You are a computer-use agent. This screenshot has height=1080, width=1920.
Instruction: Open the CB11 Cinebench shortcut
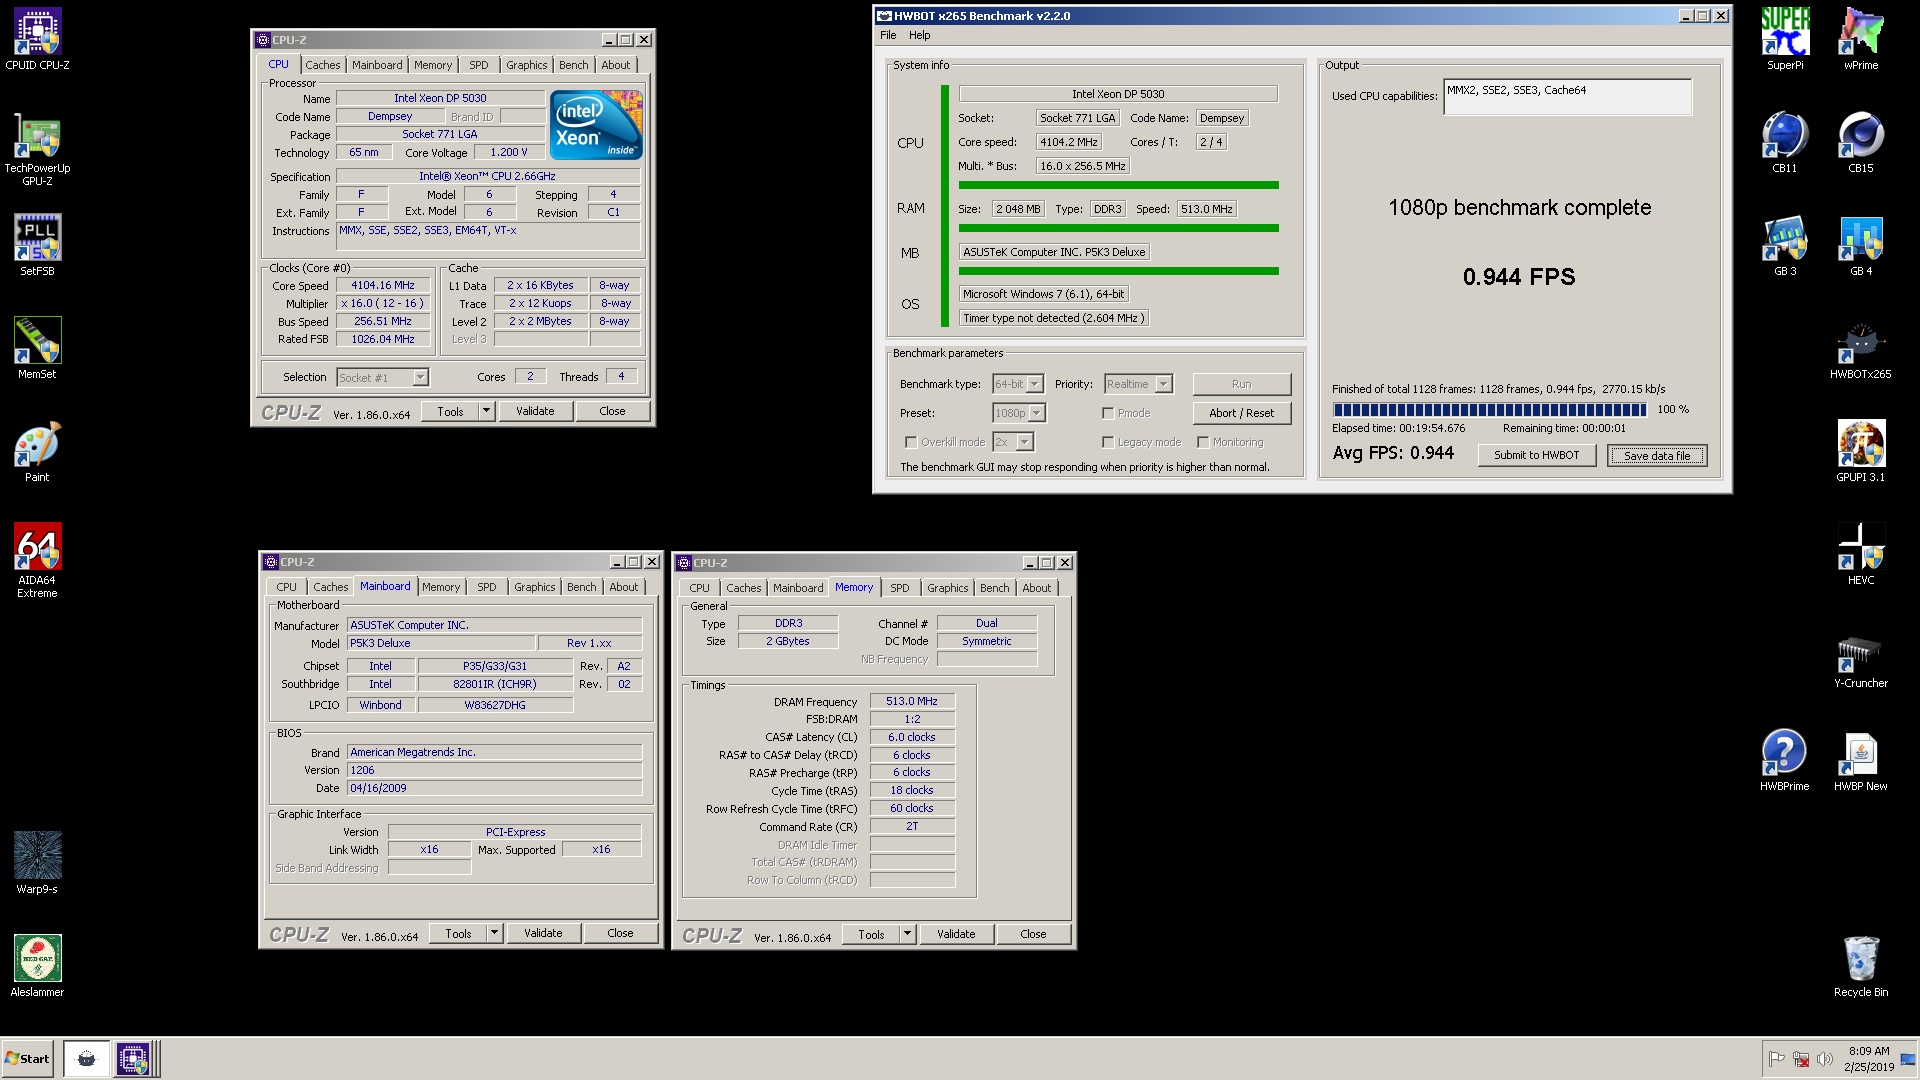(x=1785, y=142)
